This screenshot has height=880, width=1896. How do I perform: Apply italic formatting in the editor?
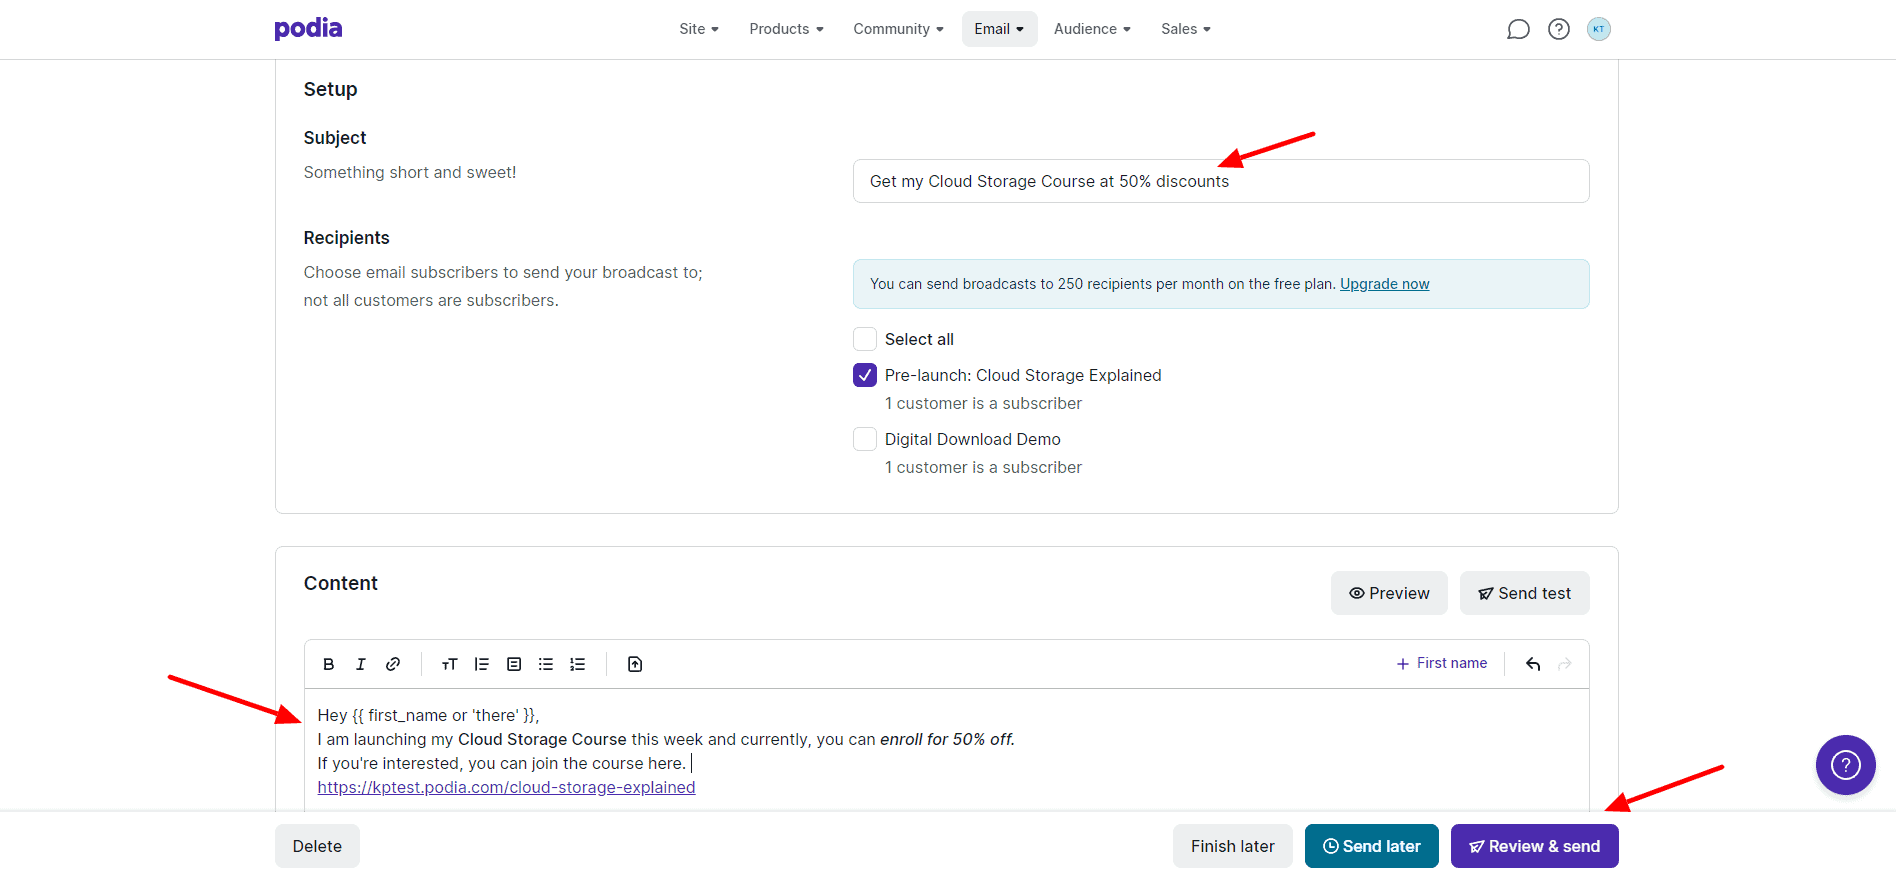point(361,664)
